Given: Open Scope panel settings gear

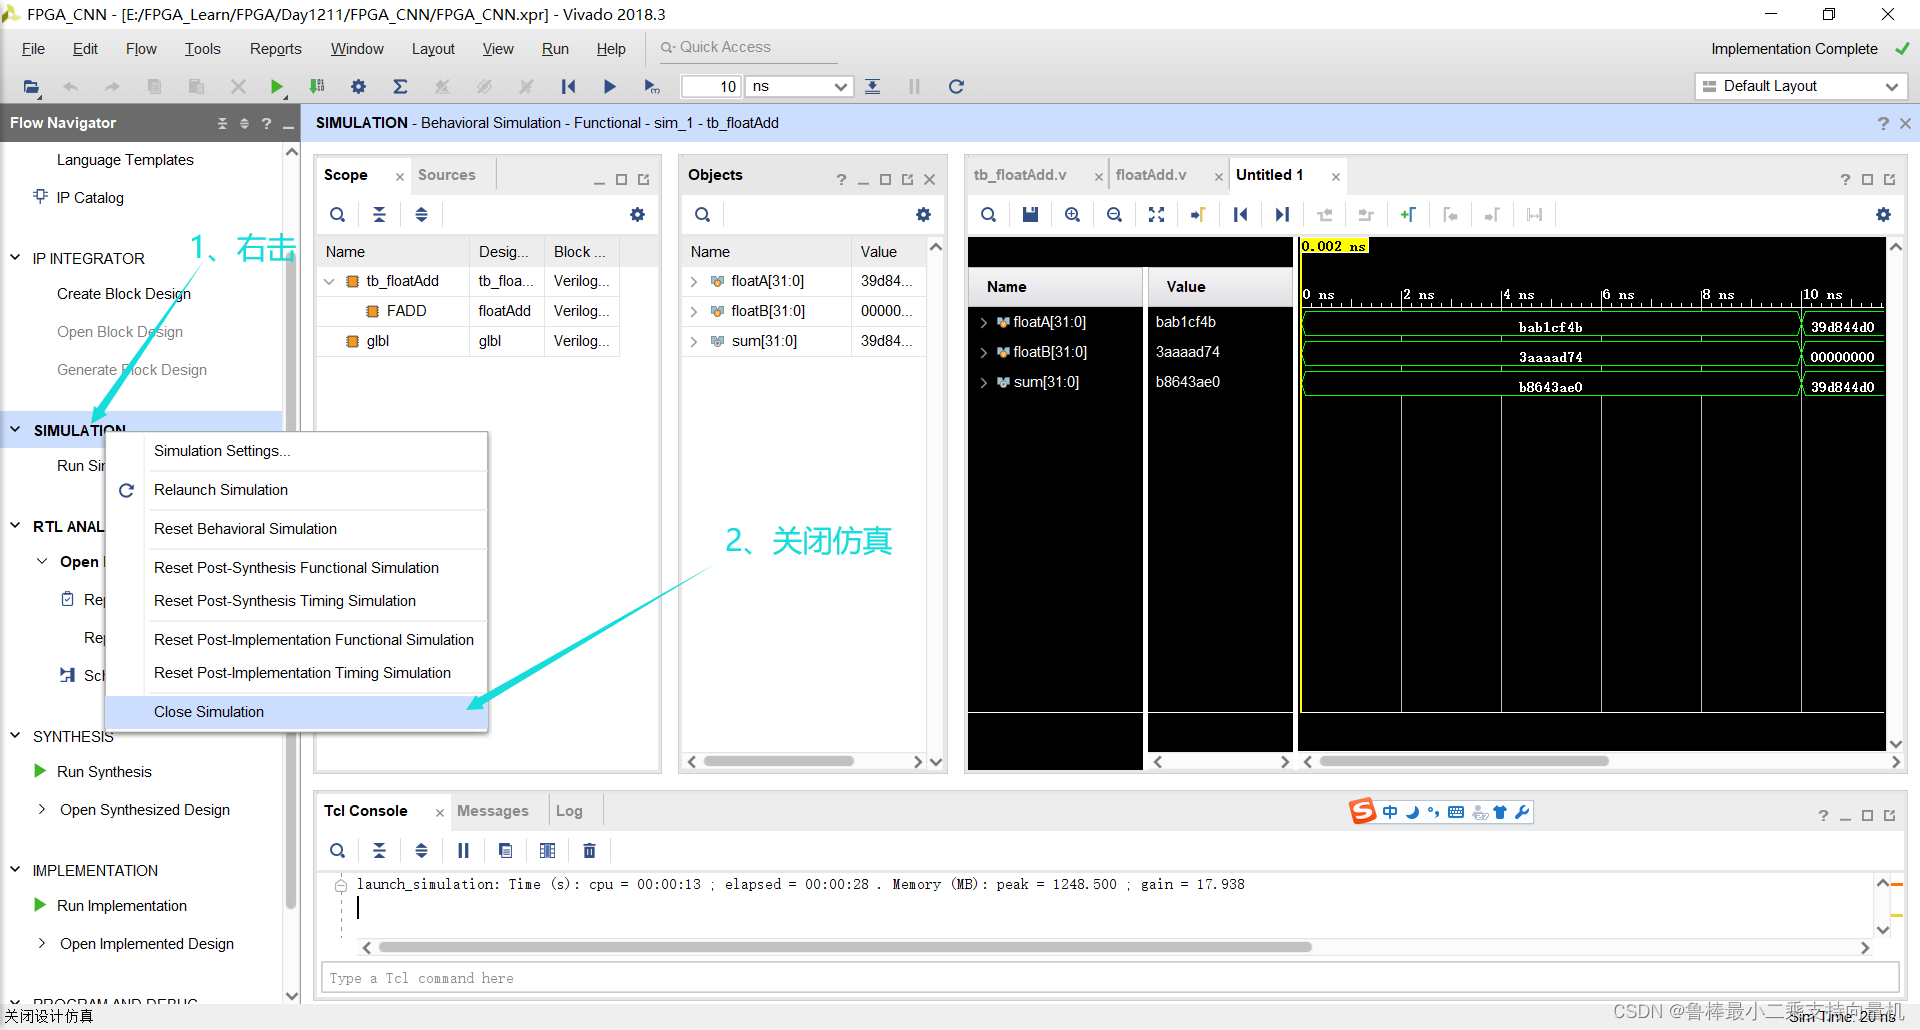Looking at the screenshot, I should tap(637, 215).
